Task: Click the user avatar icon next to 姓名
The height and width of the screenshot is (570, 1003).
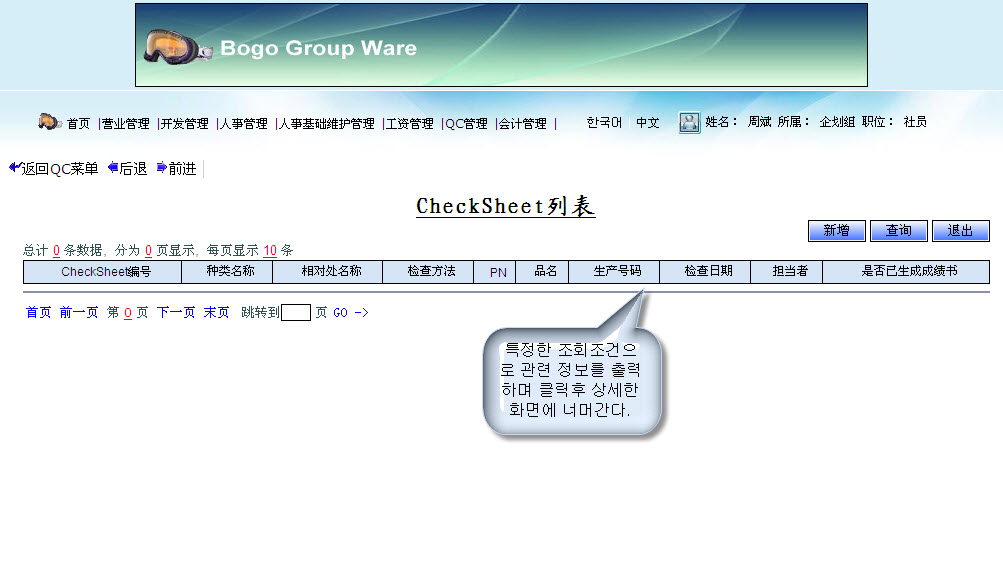Action: (x=689, y=122)
